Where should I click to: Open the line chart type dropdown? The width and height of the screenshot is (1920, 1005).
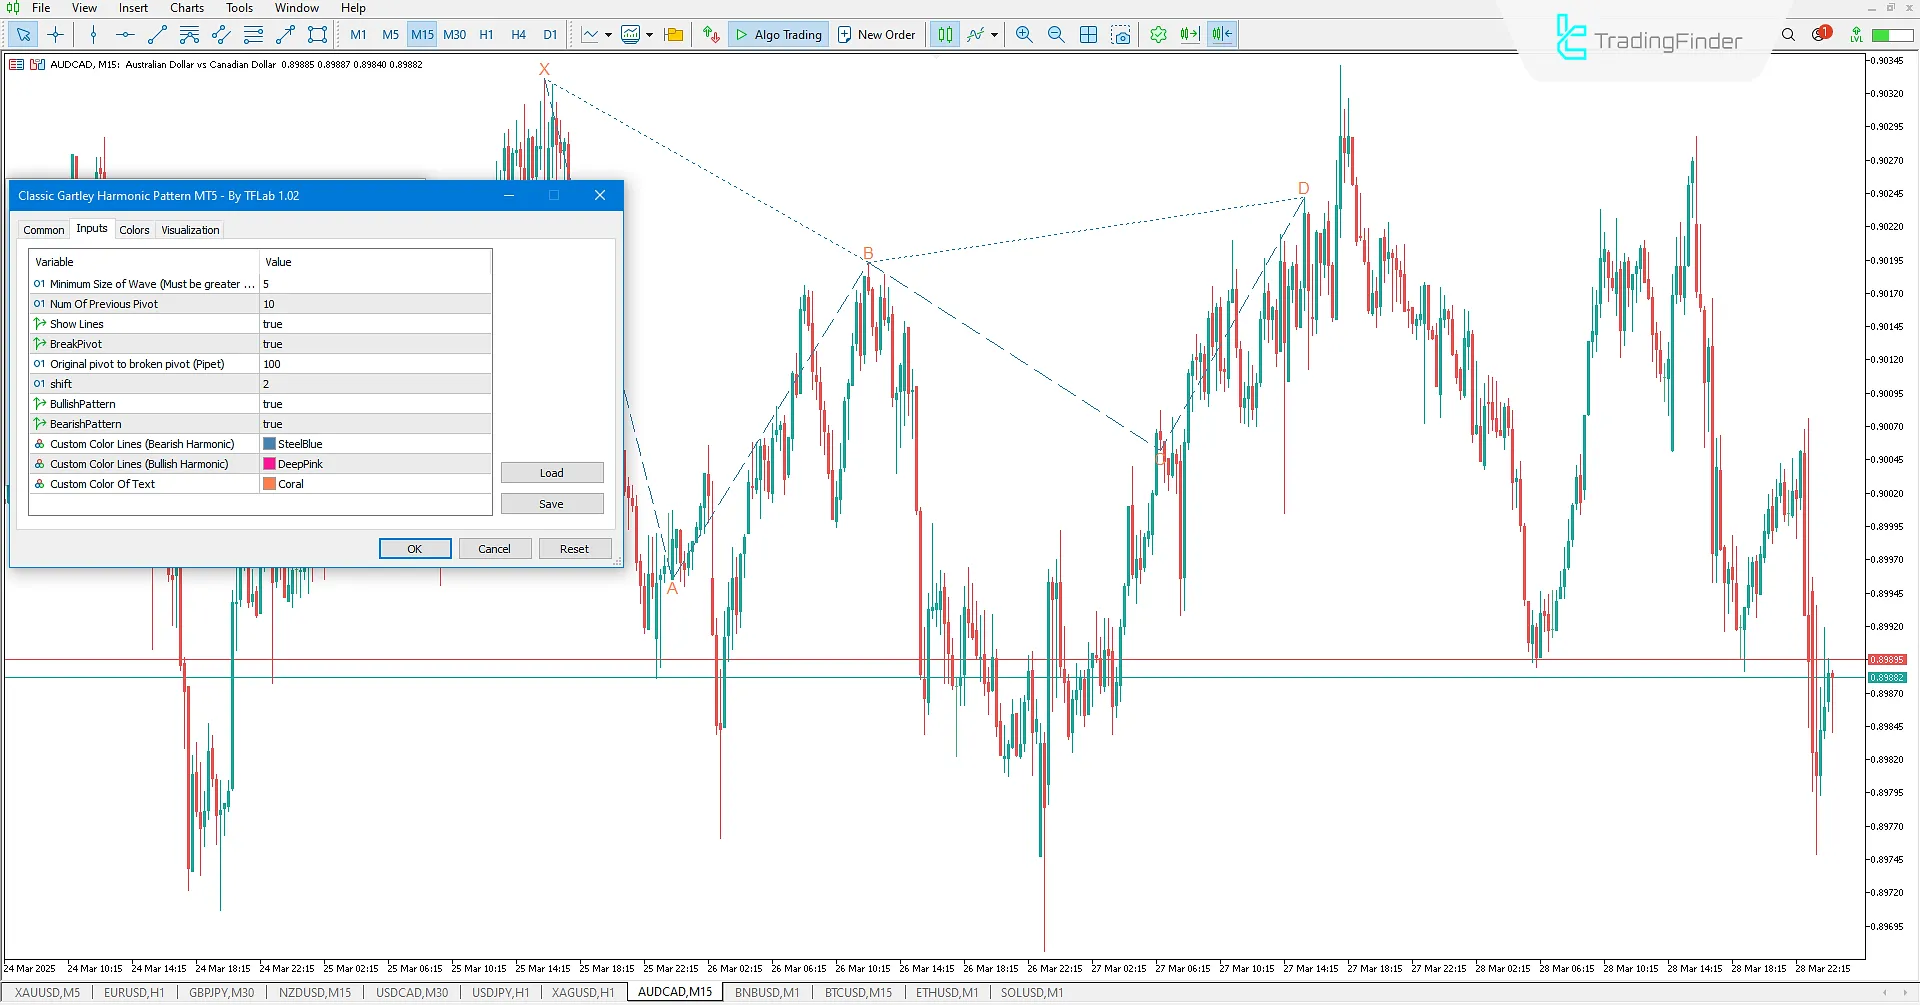[607, 34]
